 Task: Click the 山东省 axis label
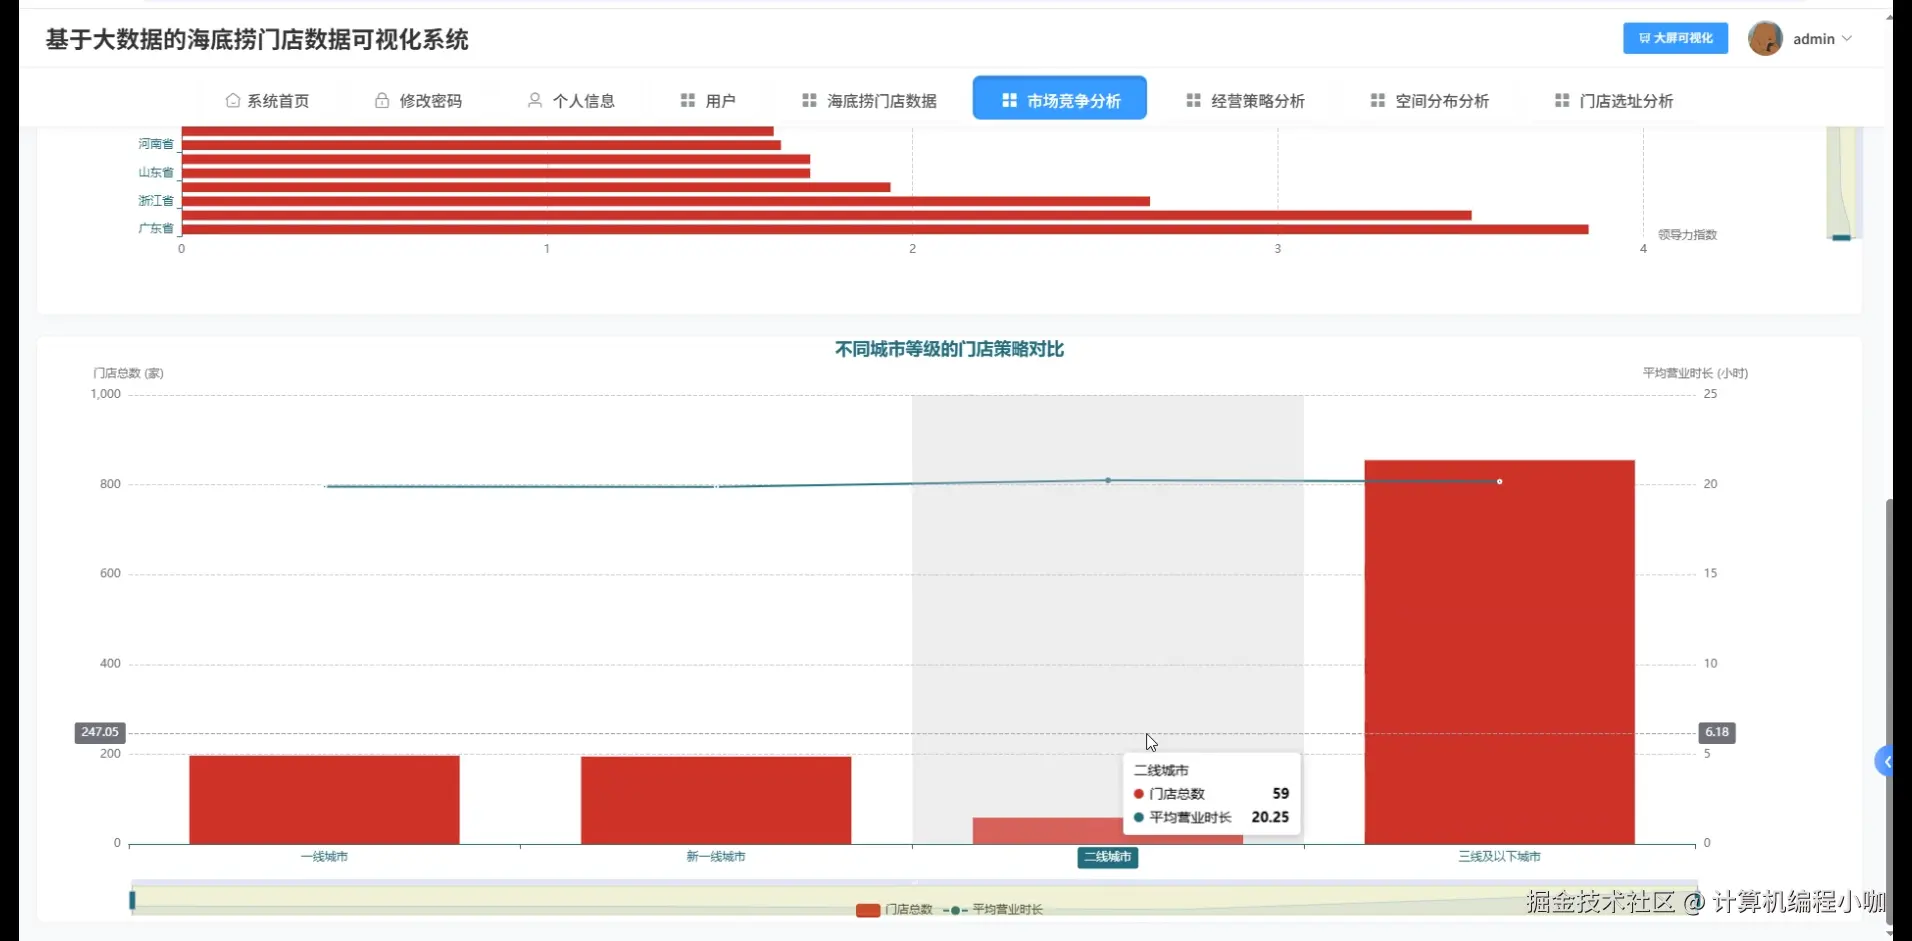coord(156,172)
